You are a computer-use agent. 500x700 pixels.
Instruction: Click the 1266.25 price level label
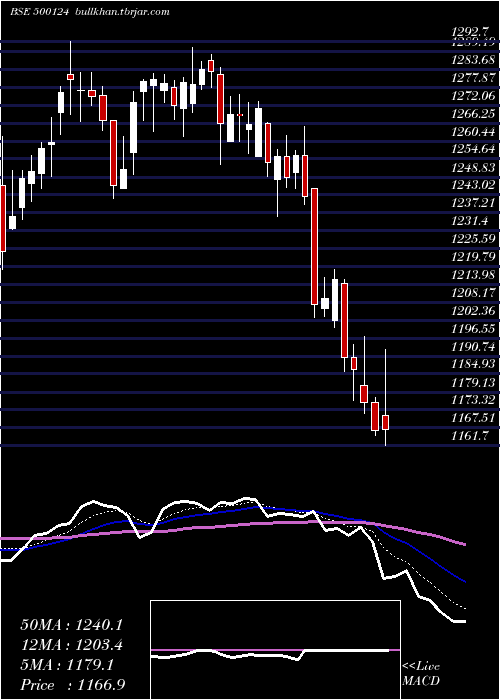tap(474, 113)
